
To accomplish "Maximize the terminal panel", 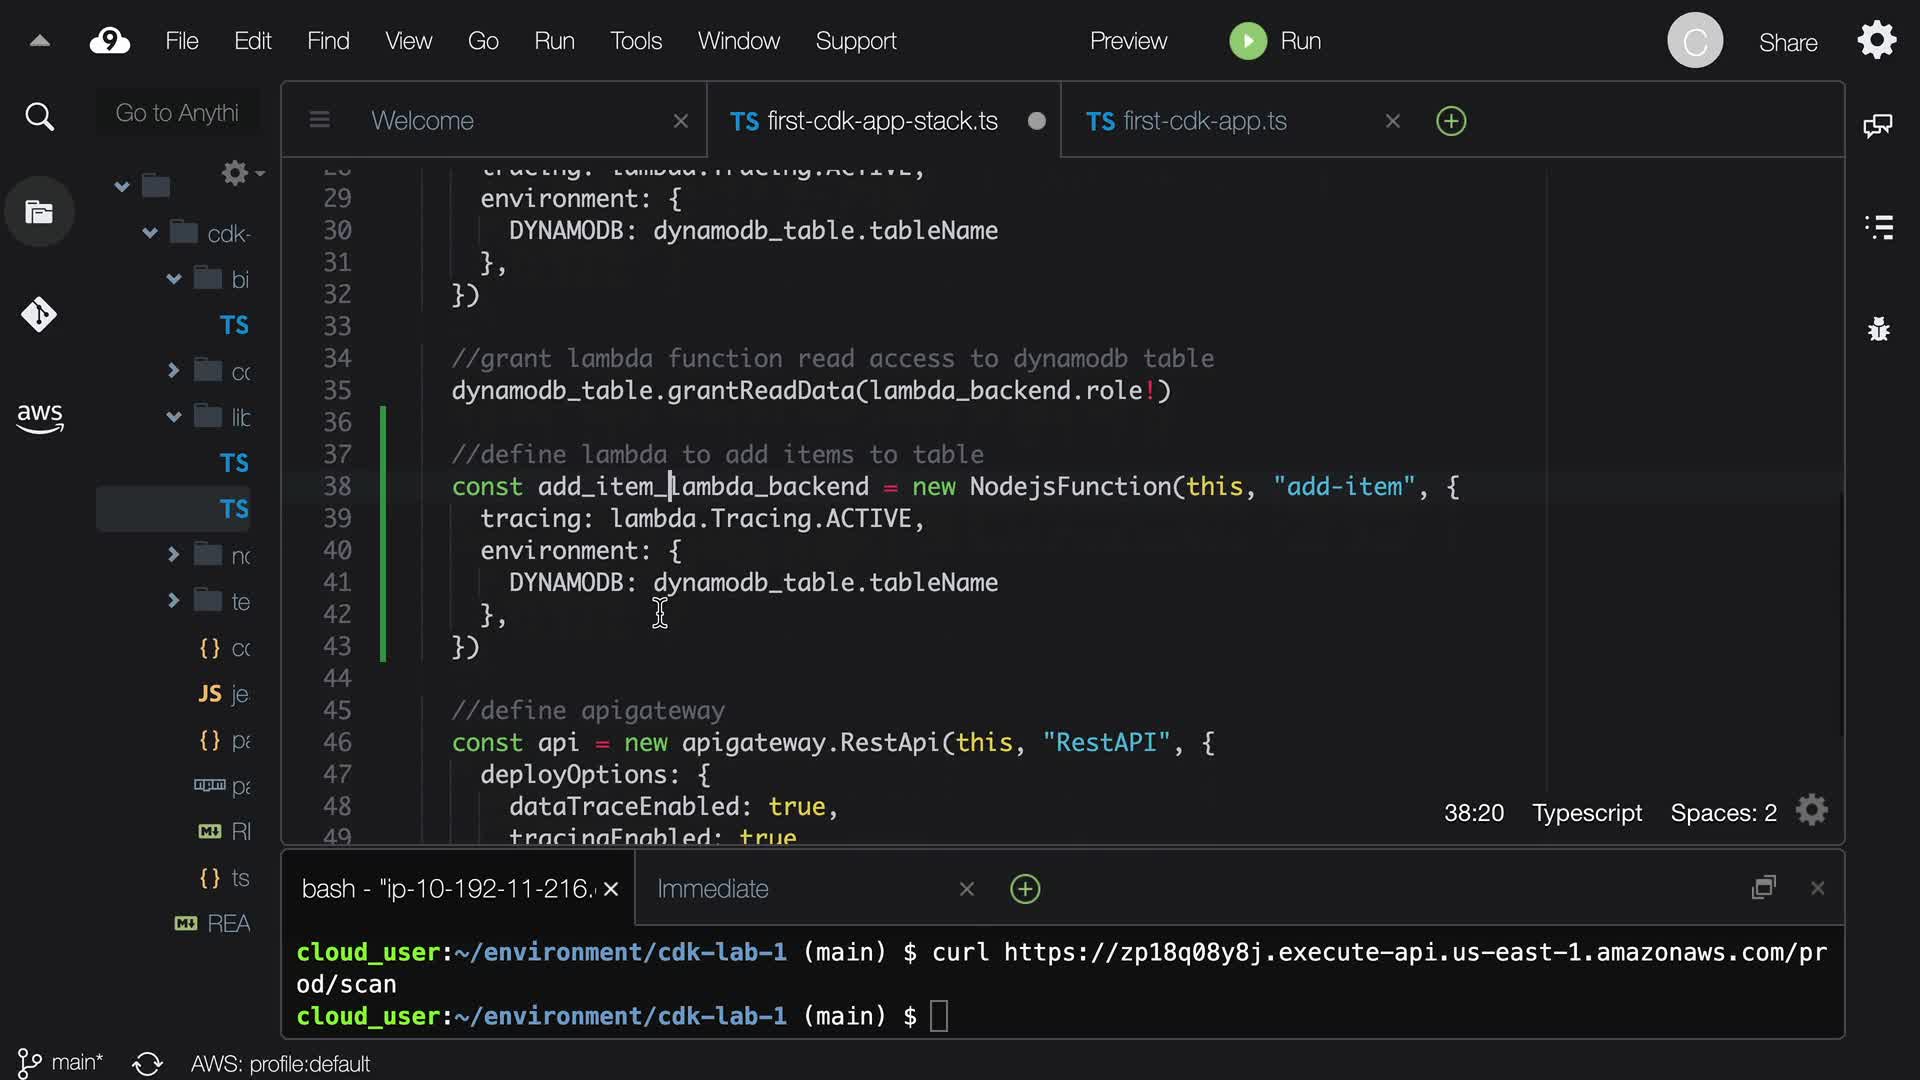I will pyautogui.click(x=1763, y=888).
